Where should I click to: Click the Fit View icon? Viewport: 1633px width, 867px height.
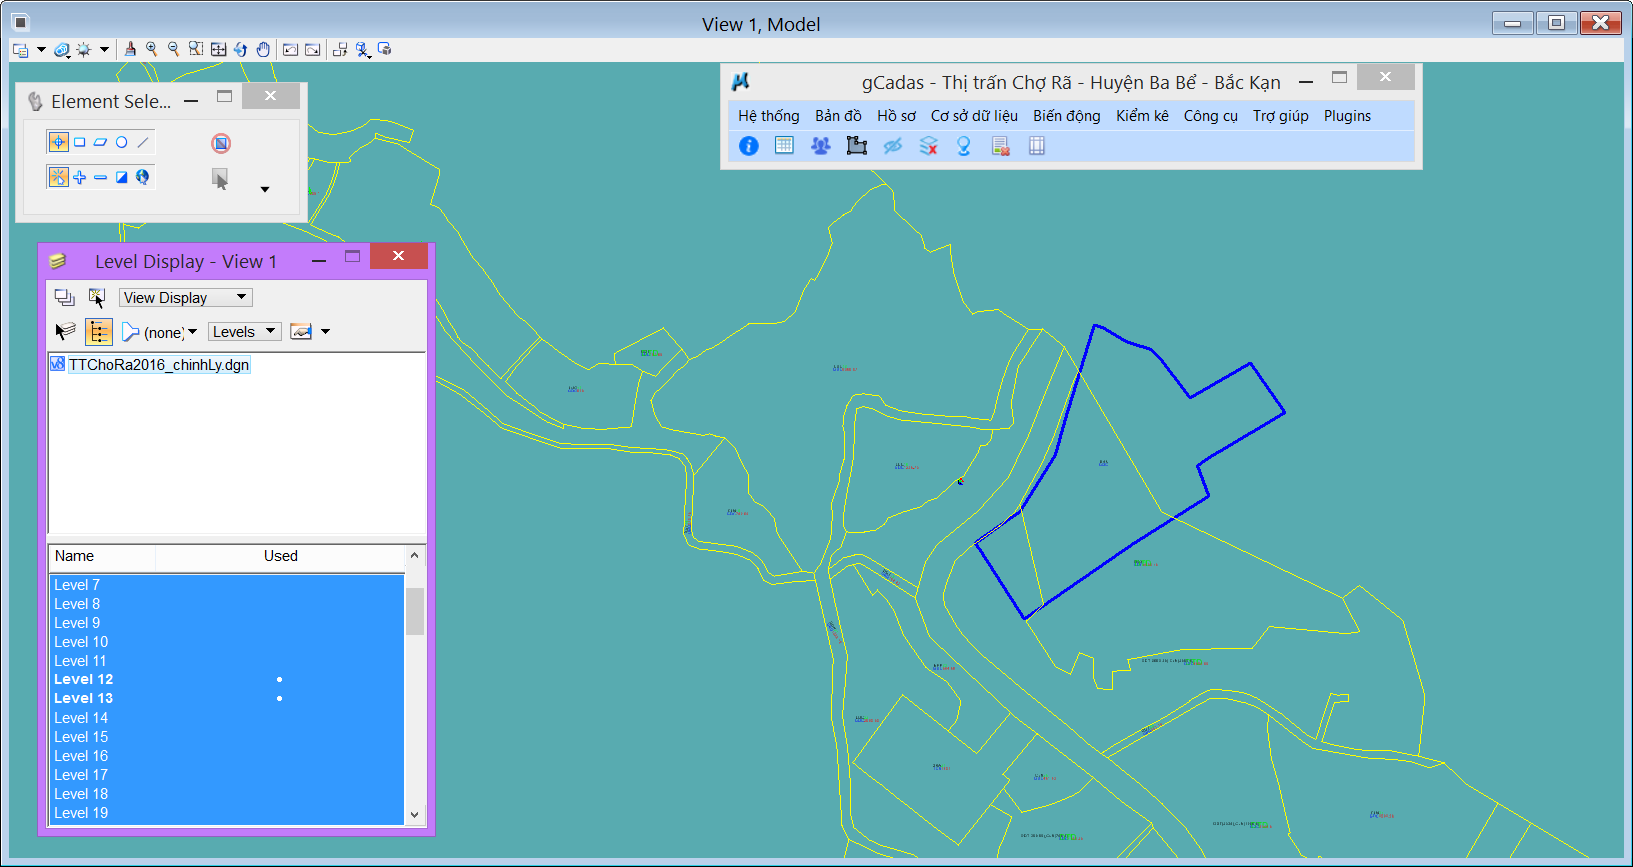218,49
